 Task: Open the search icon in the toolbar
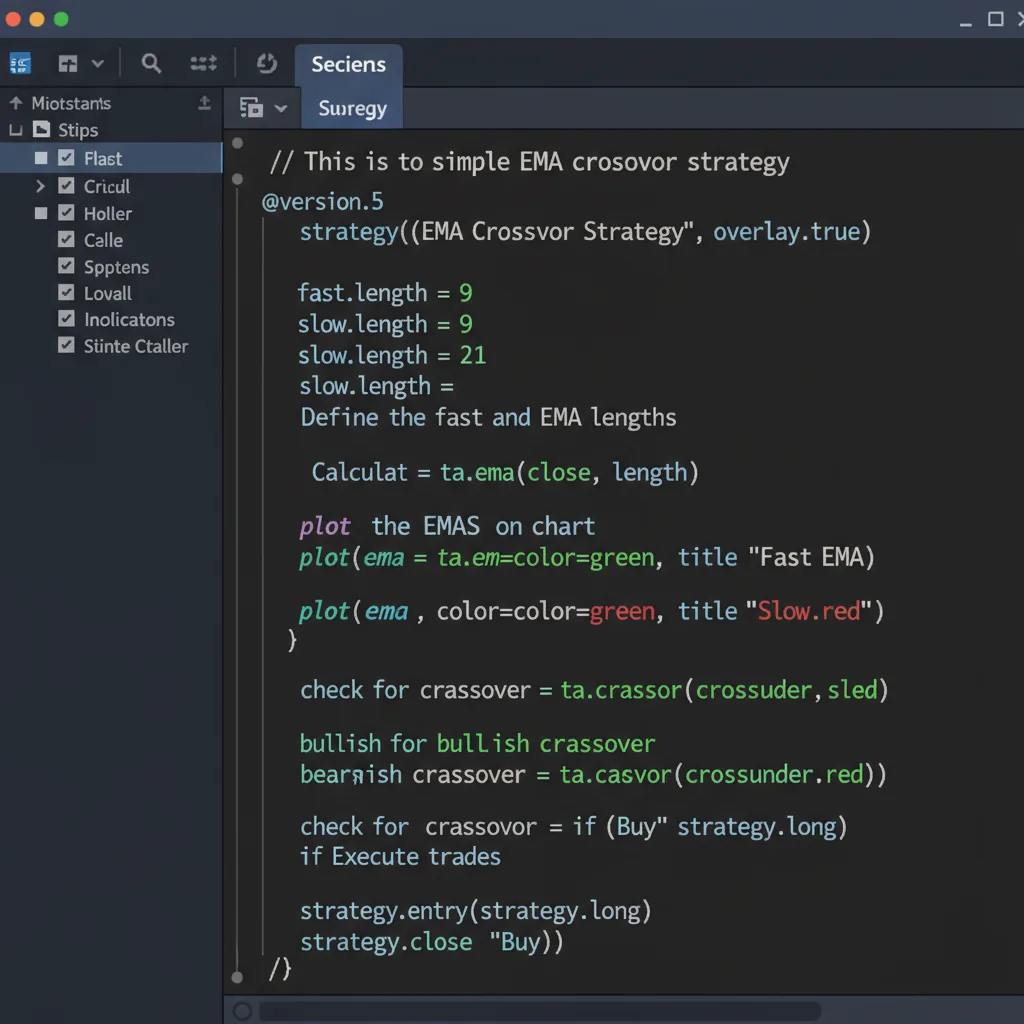click(151, 63)
